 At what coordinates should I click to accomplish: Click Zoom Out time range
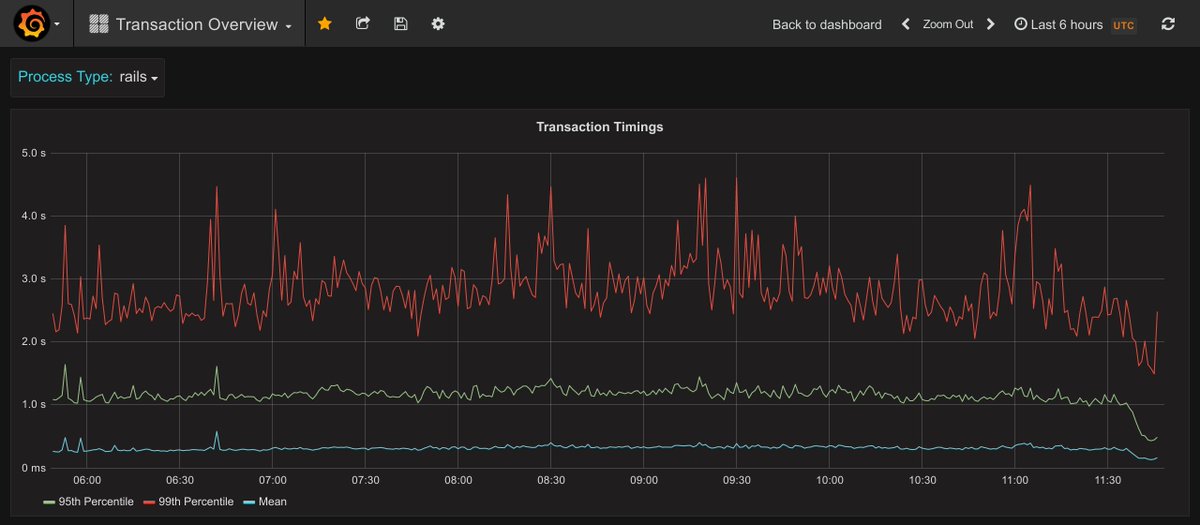click(948, 24)
